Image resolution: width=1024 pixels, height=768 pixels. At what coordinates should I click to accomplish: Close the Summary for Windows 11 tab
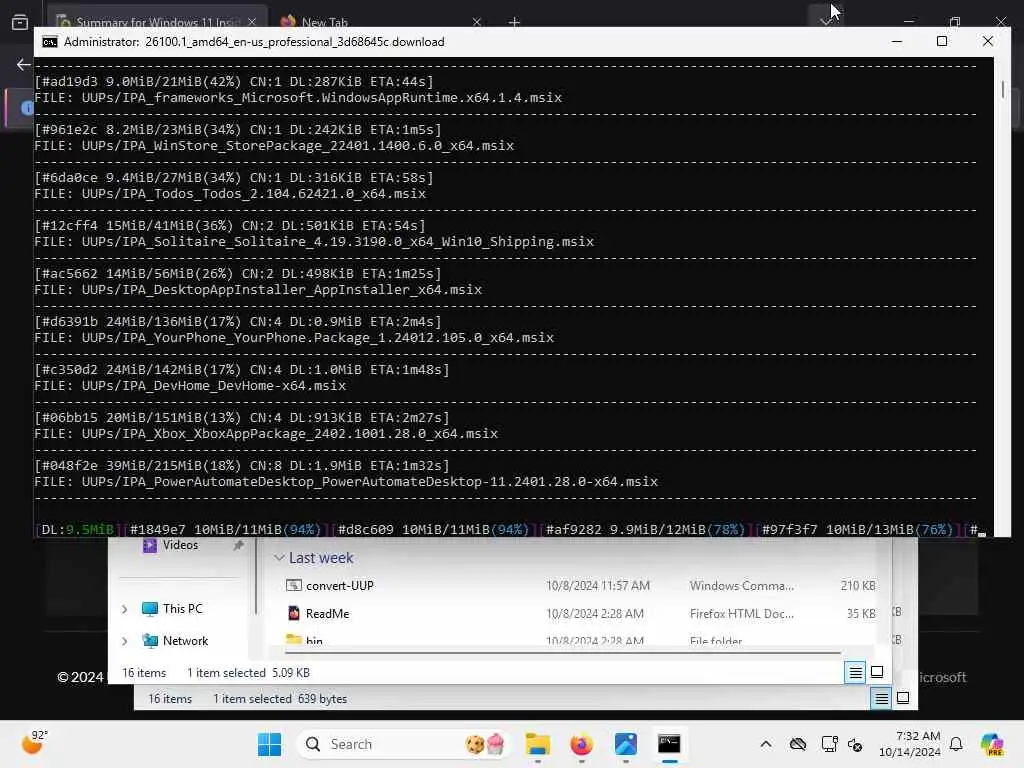[x=252, y=22]
